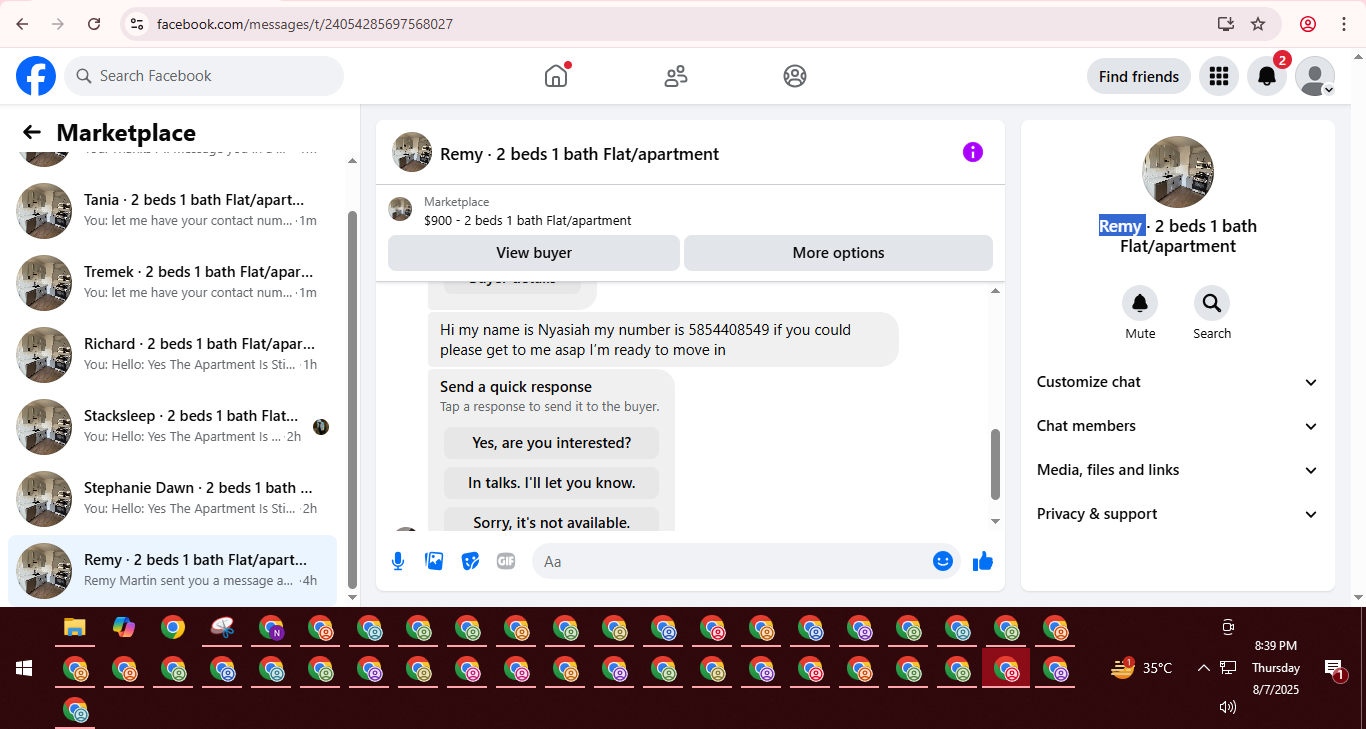Screen dimensions: 1366x729
Task: Start a voice clip with the microphone icon
Action: 398,561
